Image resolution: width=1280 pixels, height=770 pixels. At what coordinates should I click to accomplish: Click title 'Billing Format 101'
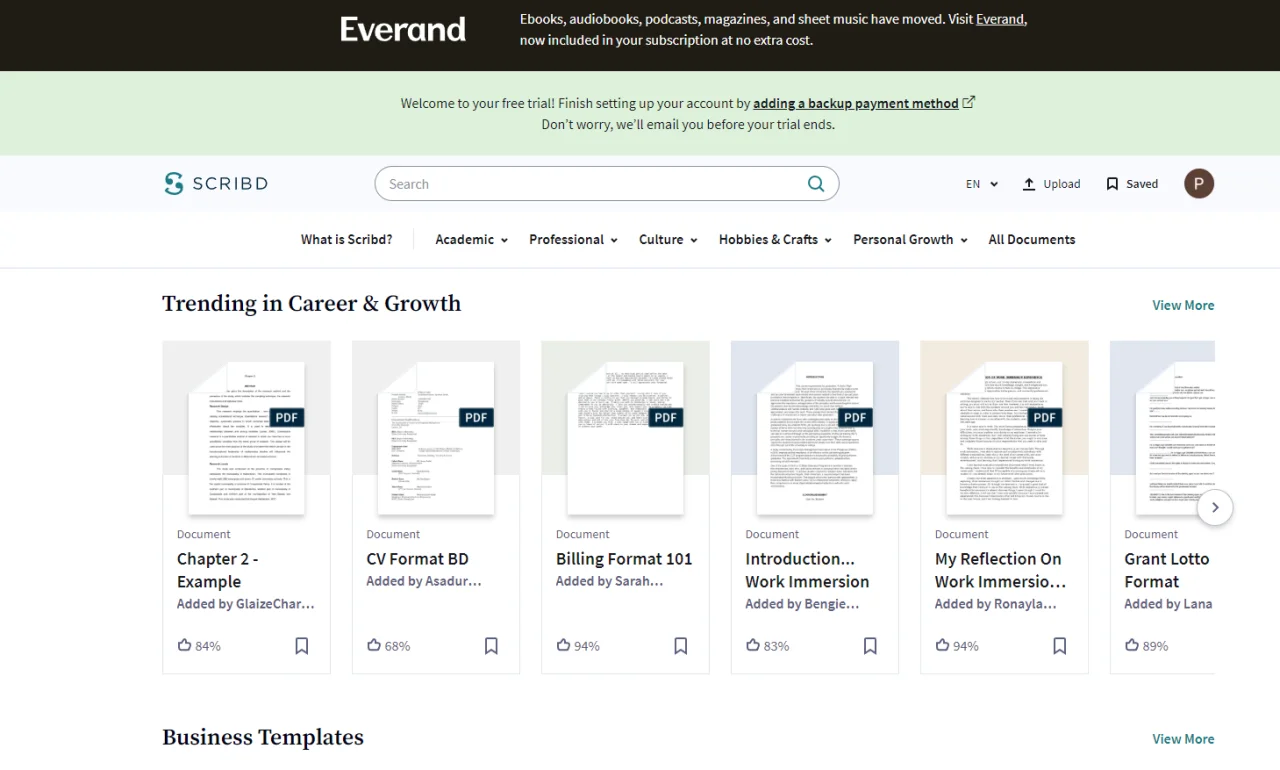point(624,559)
